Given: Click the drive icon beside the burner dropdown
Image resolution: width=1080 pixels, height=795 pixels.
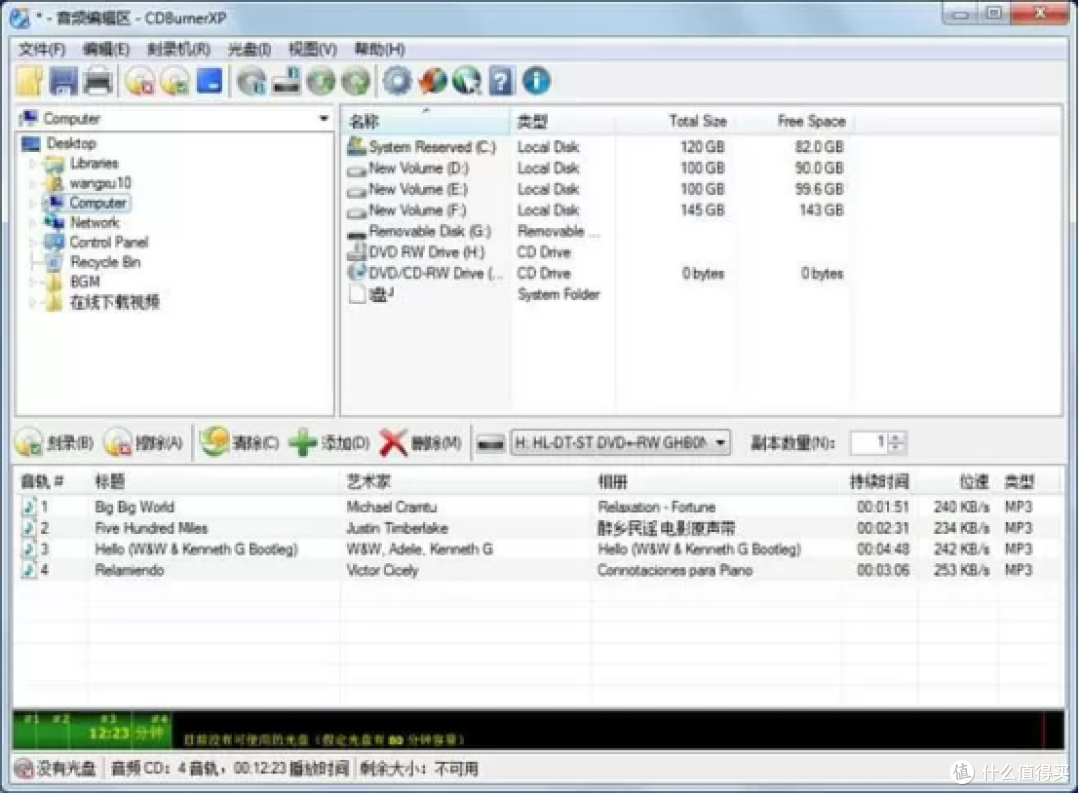Looking at the screenshot, I should tap(490, 443).
